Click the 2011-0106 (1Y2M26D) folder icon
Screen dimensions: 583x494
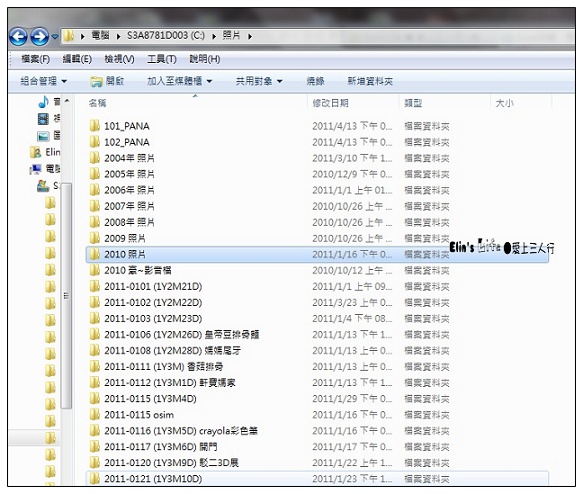click(x=95, y=334)
